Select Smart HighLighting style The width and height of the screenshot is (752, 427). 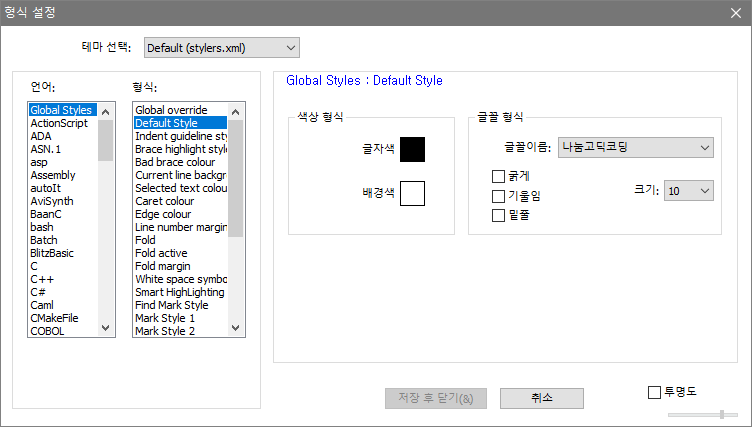[x=180, y=292]
